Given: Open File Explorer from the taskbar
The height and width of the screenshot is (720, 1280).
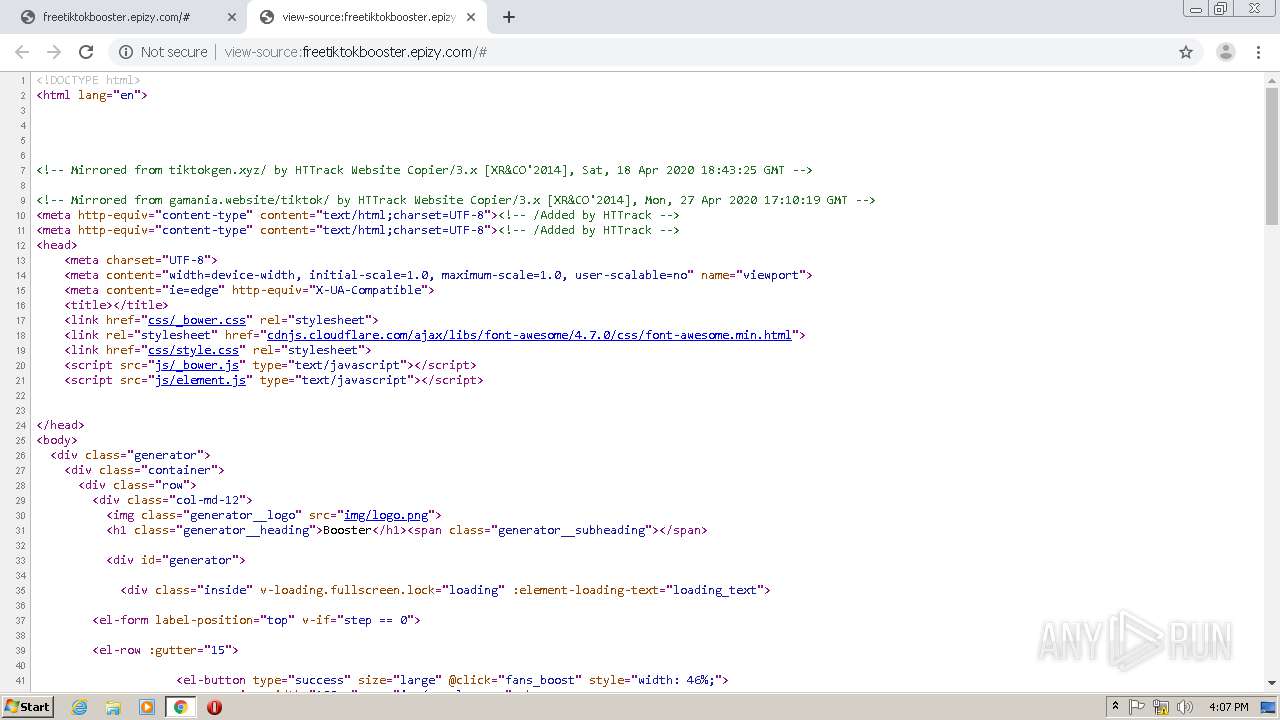Looking at the screenshot, I should point(113,707).
